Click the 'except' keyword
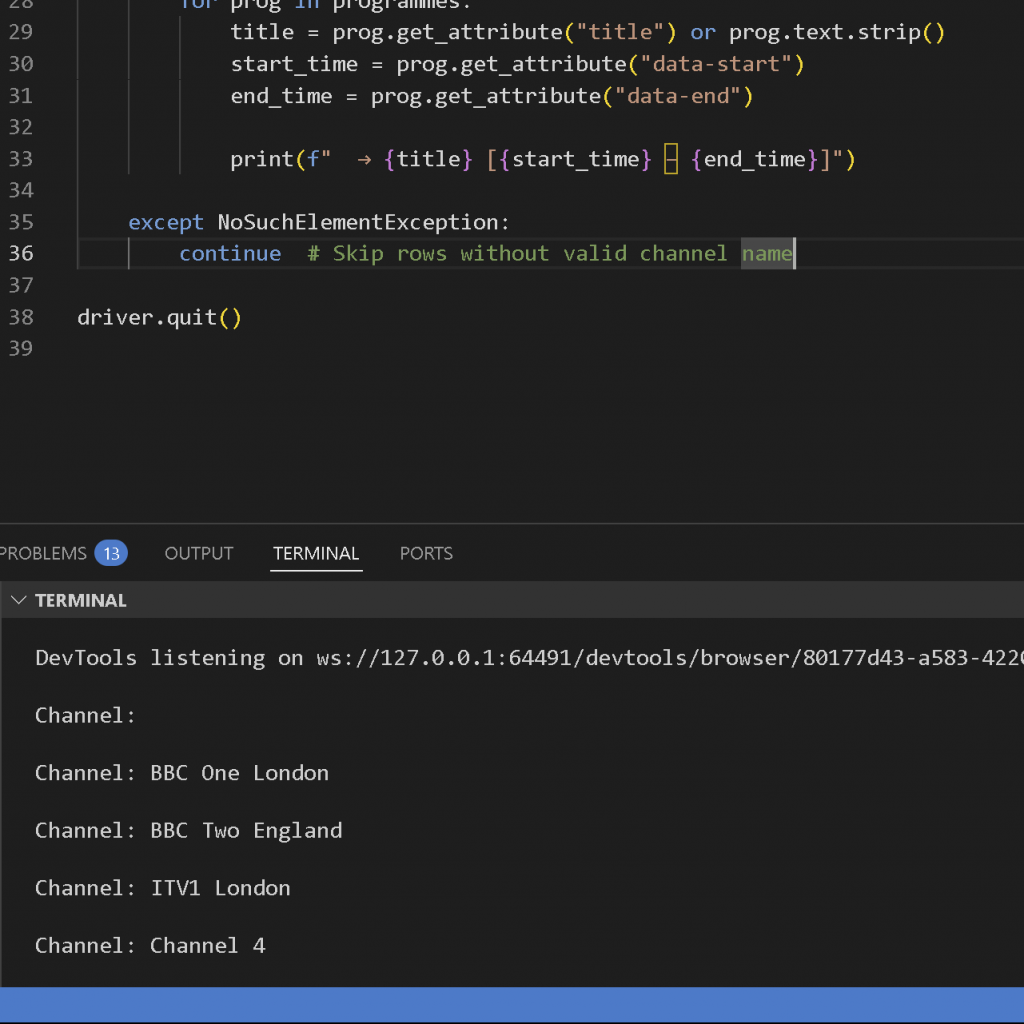The height and width of the screenshot is (1024, 1024). click(166, 222)
